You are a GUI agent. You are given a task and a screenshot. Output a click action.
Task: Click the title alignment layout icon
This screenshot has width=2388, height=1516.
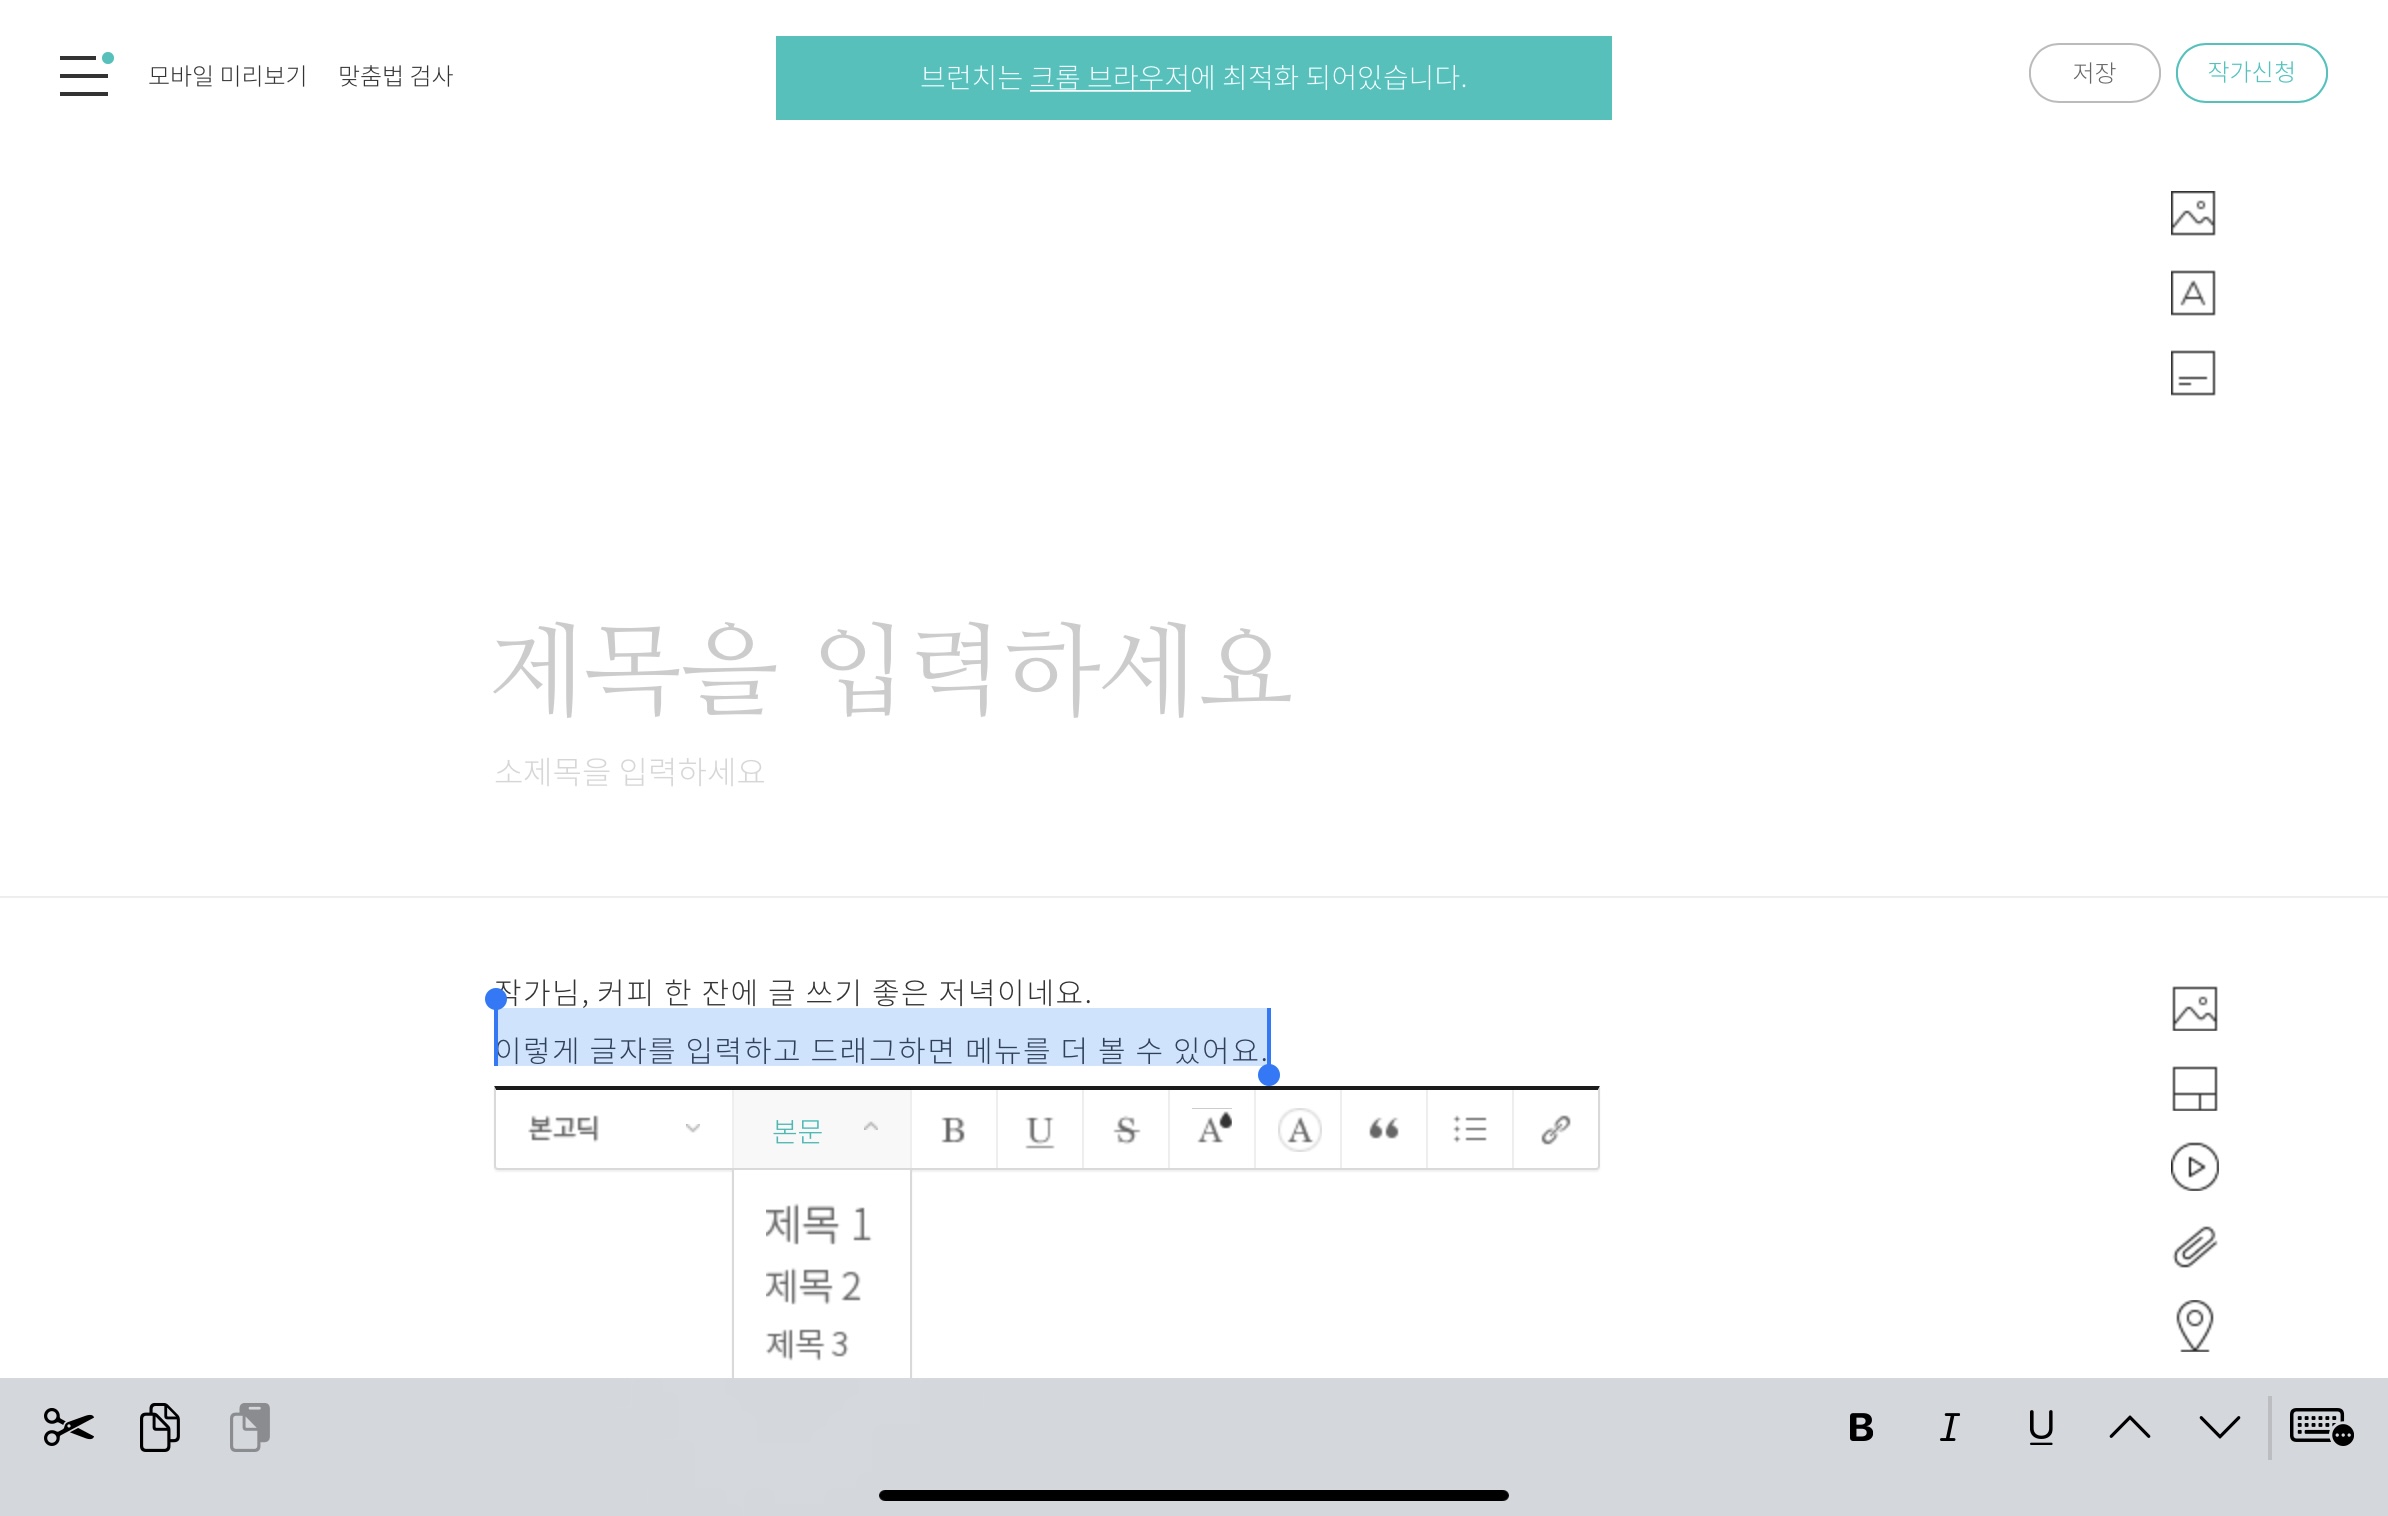point(2192,373)
